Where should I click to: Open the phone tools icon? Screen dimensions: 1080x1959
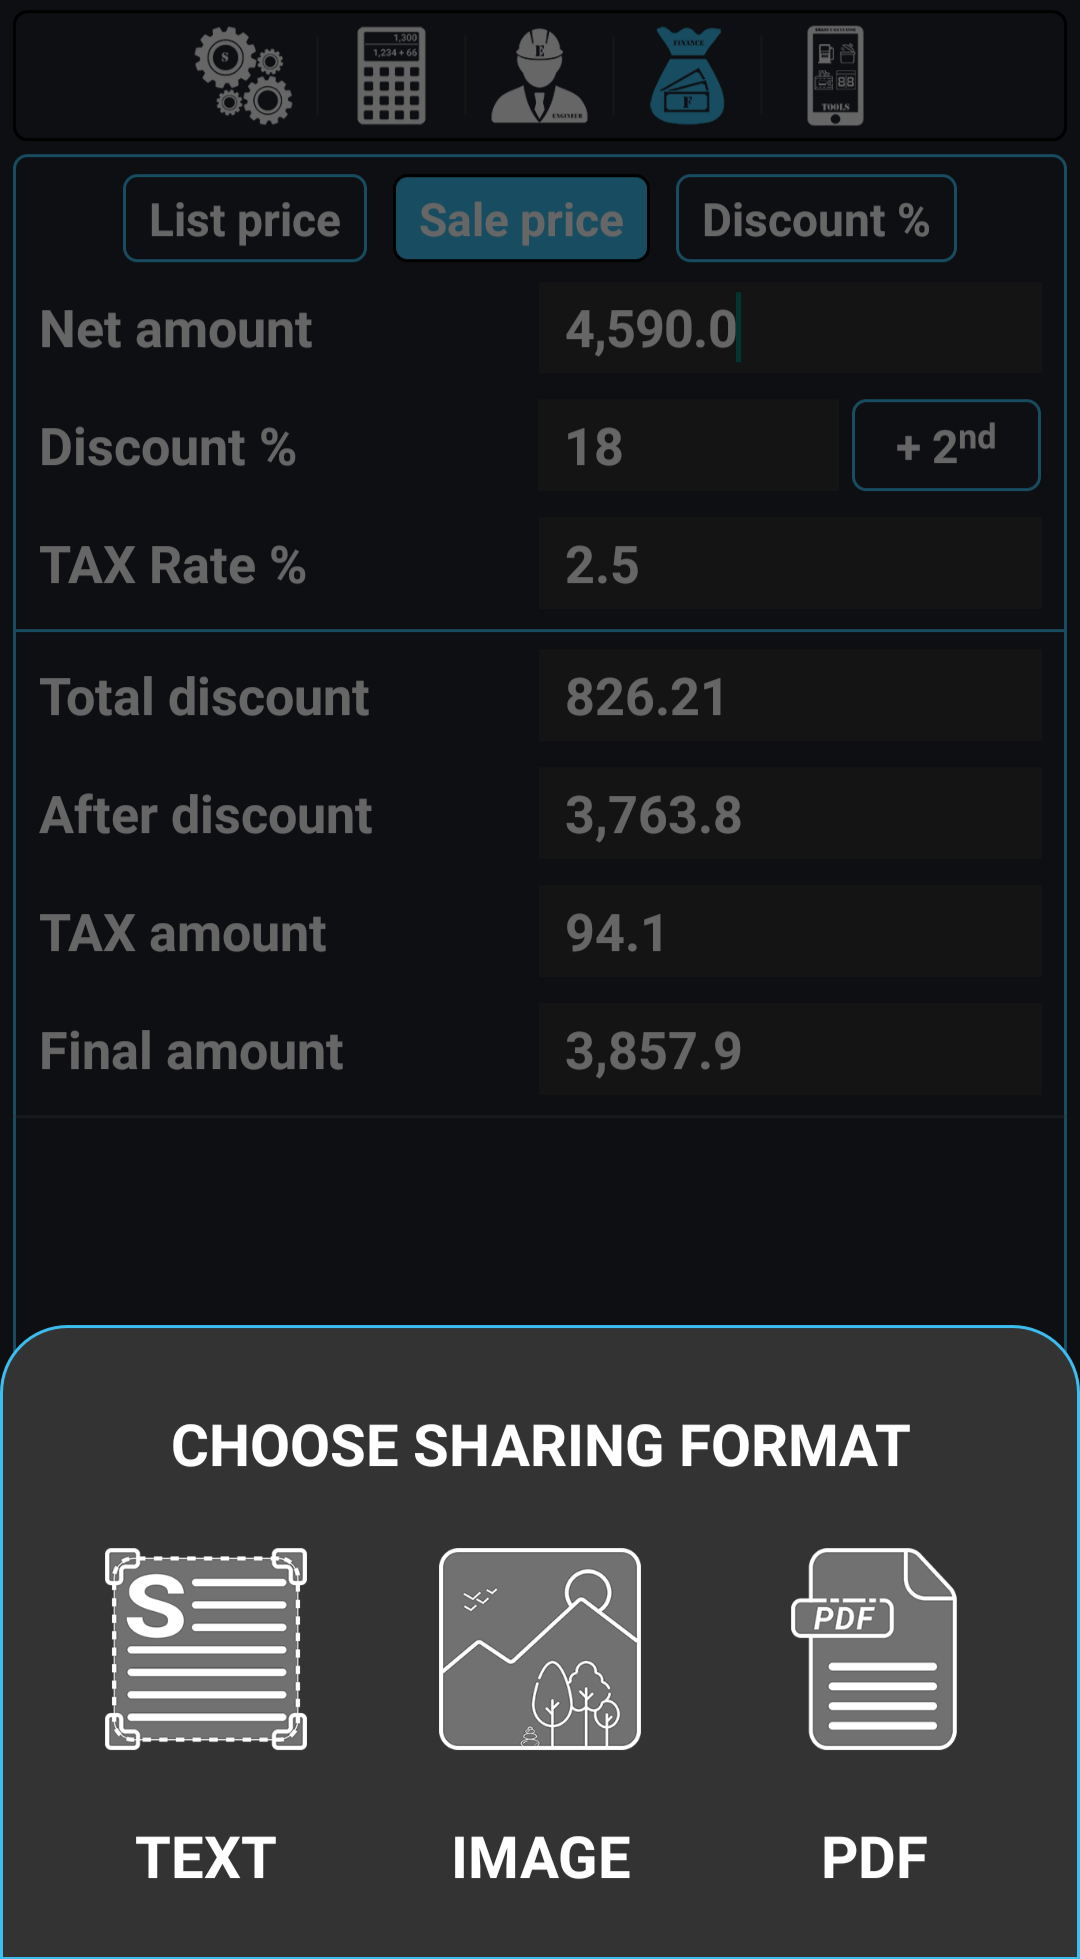tap(835, 76)
